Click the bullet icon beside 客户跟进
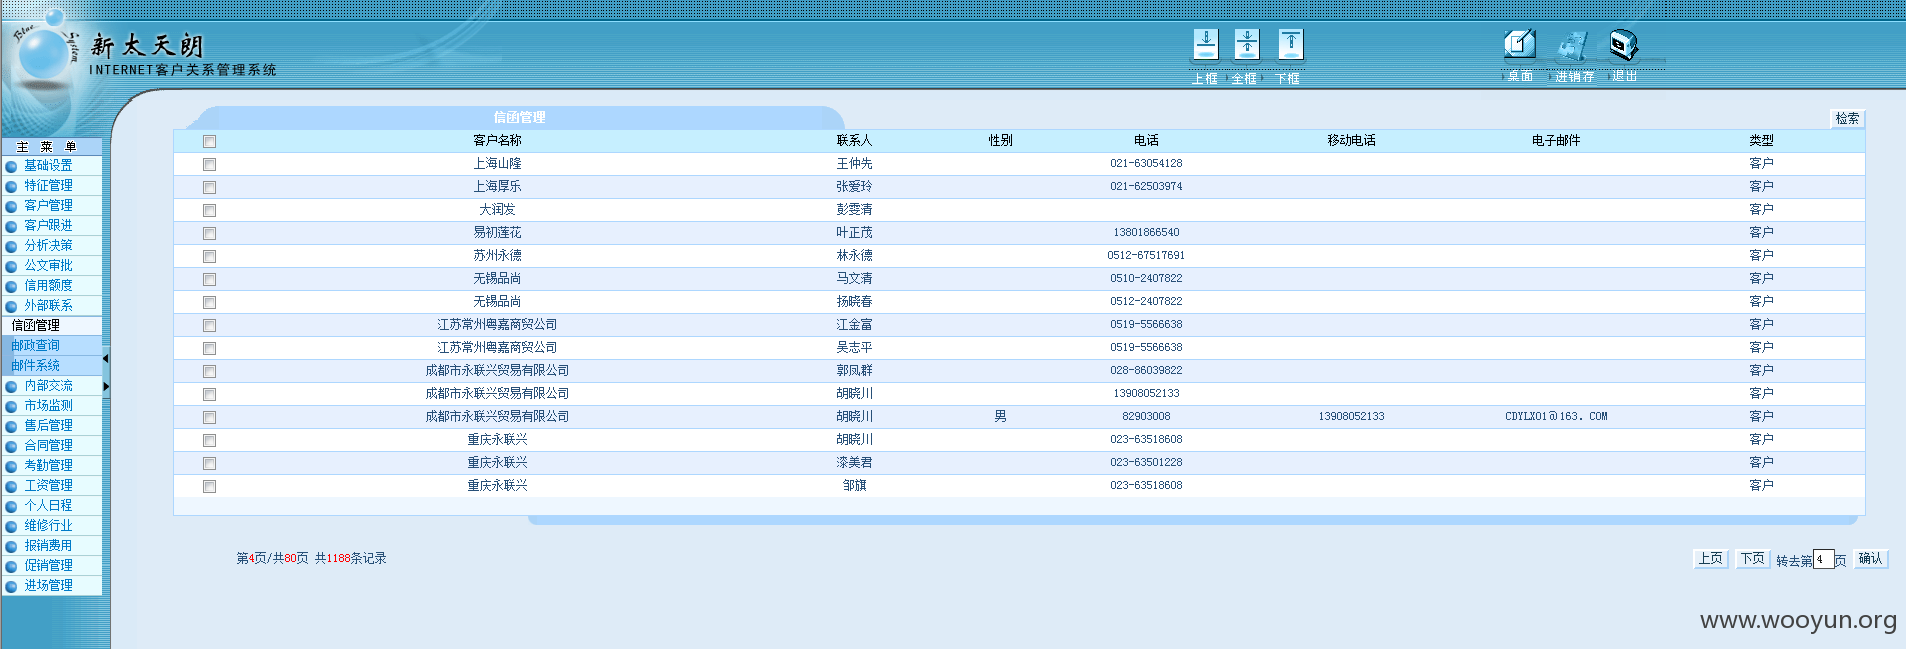1906x649 pixels. tap(12, 226)
